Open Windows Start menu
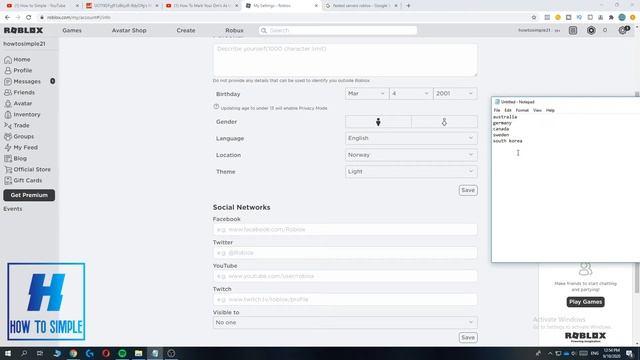 pyautogui.click(x=8, y=353)
